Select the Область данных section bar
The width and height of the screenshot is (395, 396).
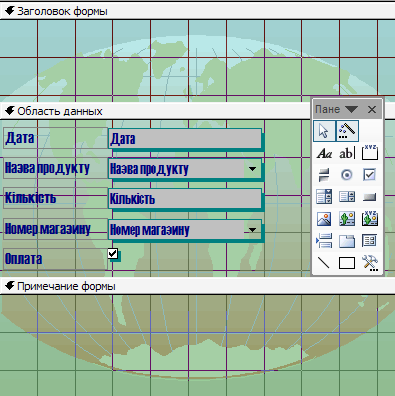[x=155, y=111]
